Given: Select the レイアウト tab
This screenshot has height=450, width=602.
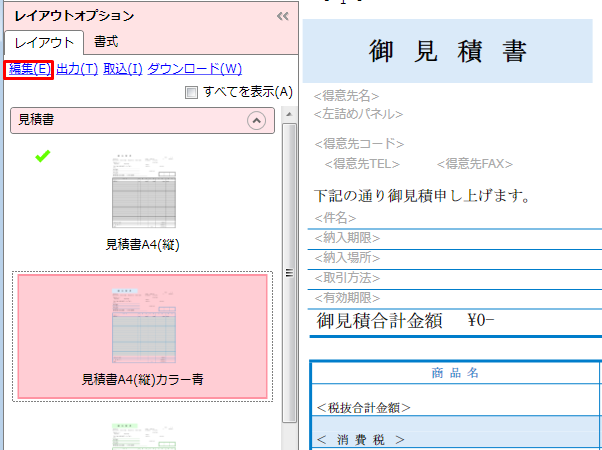Looking at the screenshot, I should coord(42,42).
